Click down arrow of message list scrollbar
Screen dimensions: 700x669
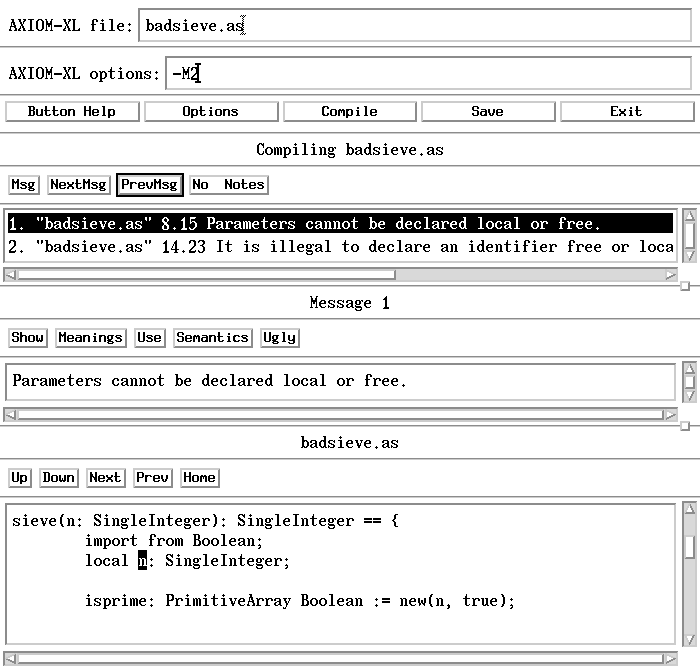690,256
